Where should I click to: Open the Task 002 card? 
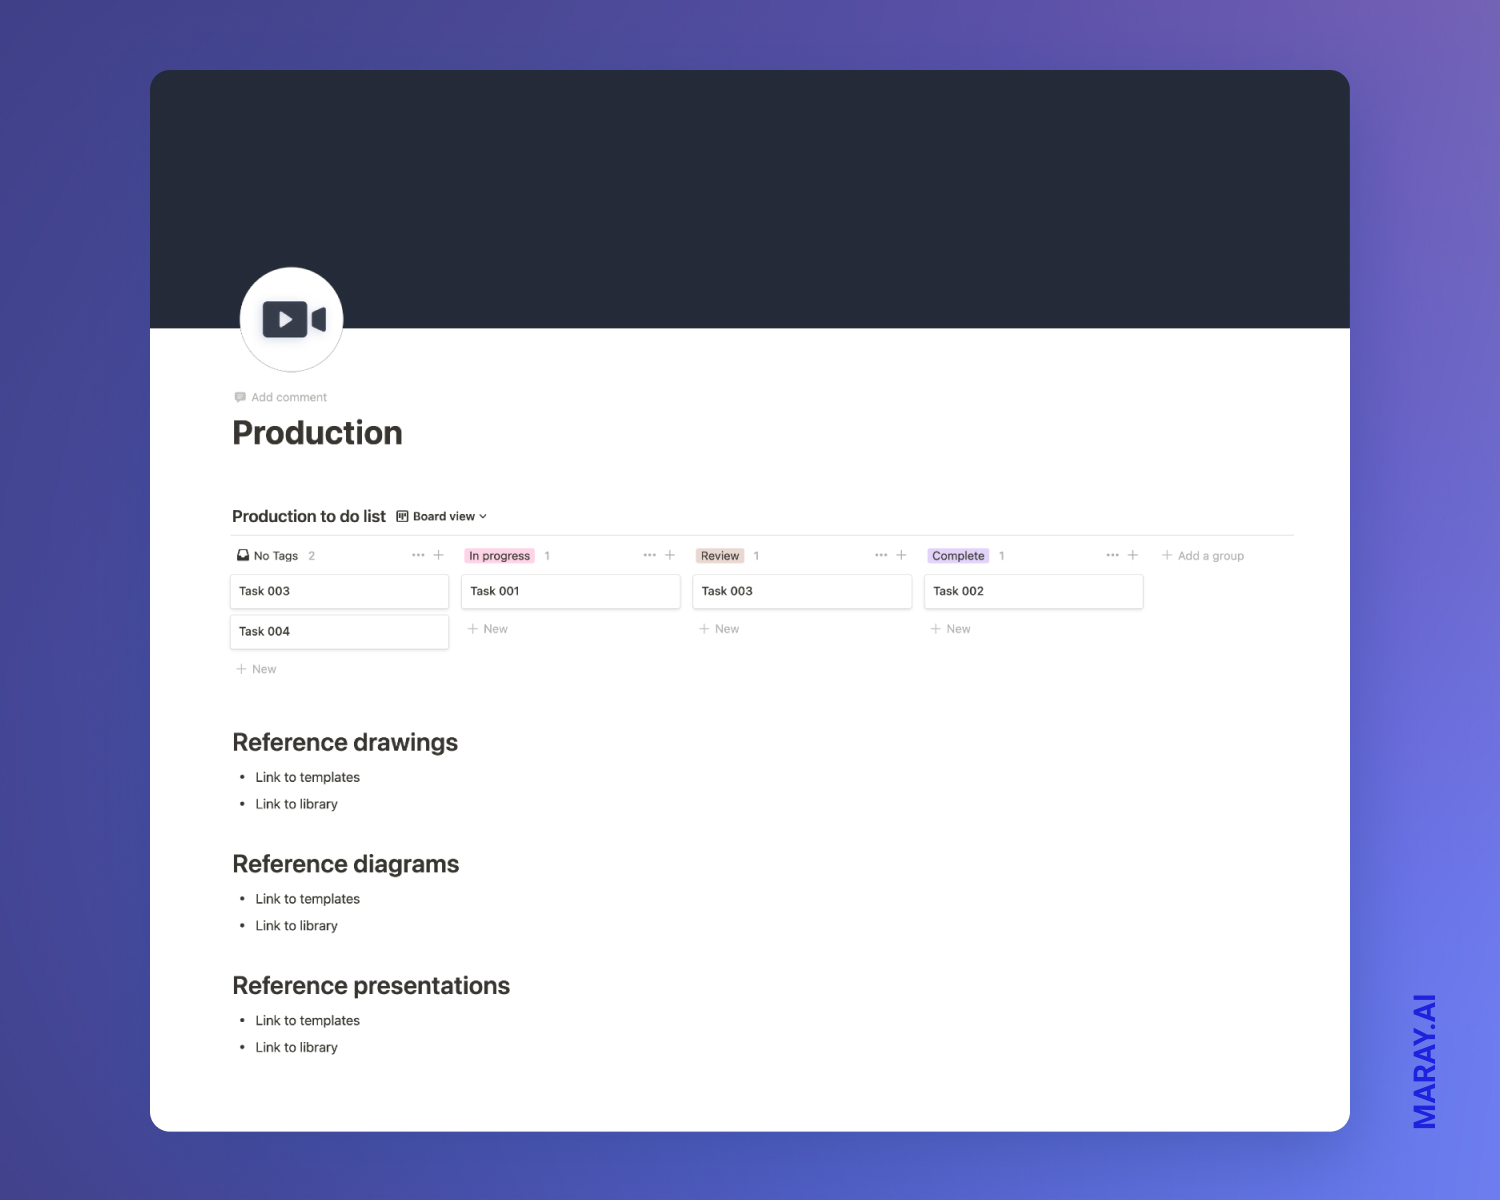[1033, 591]
